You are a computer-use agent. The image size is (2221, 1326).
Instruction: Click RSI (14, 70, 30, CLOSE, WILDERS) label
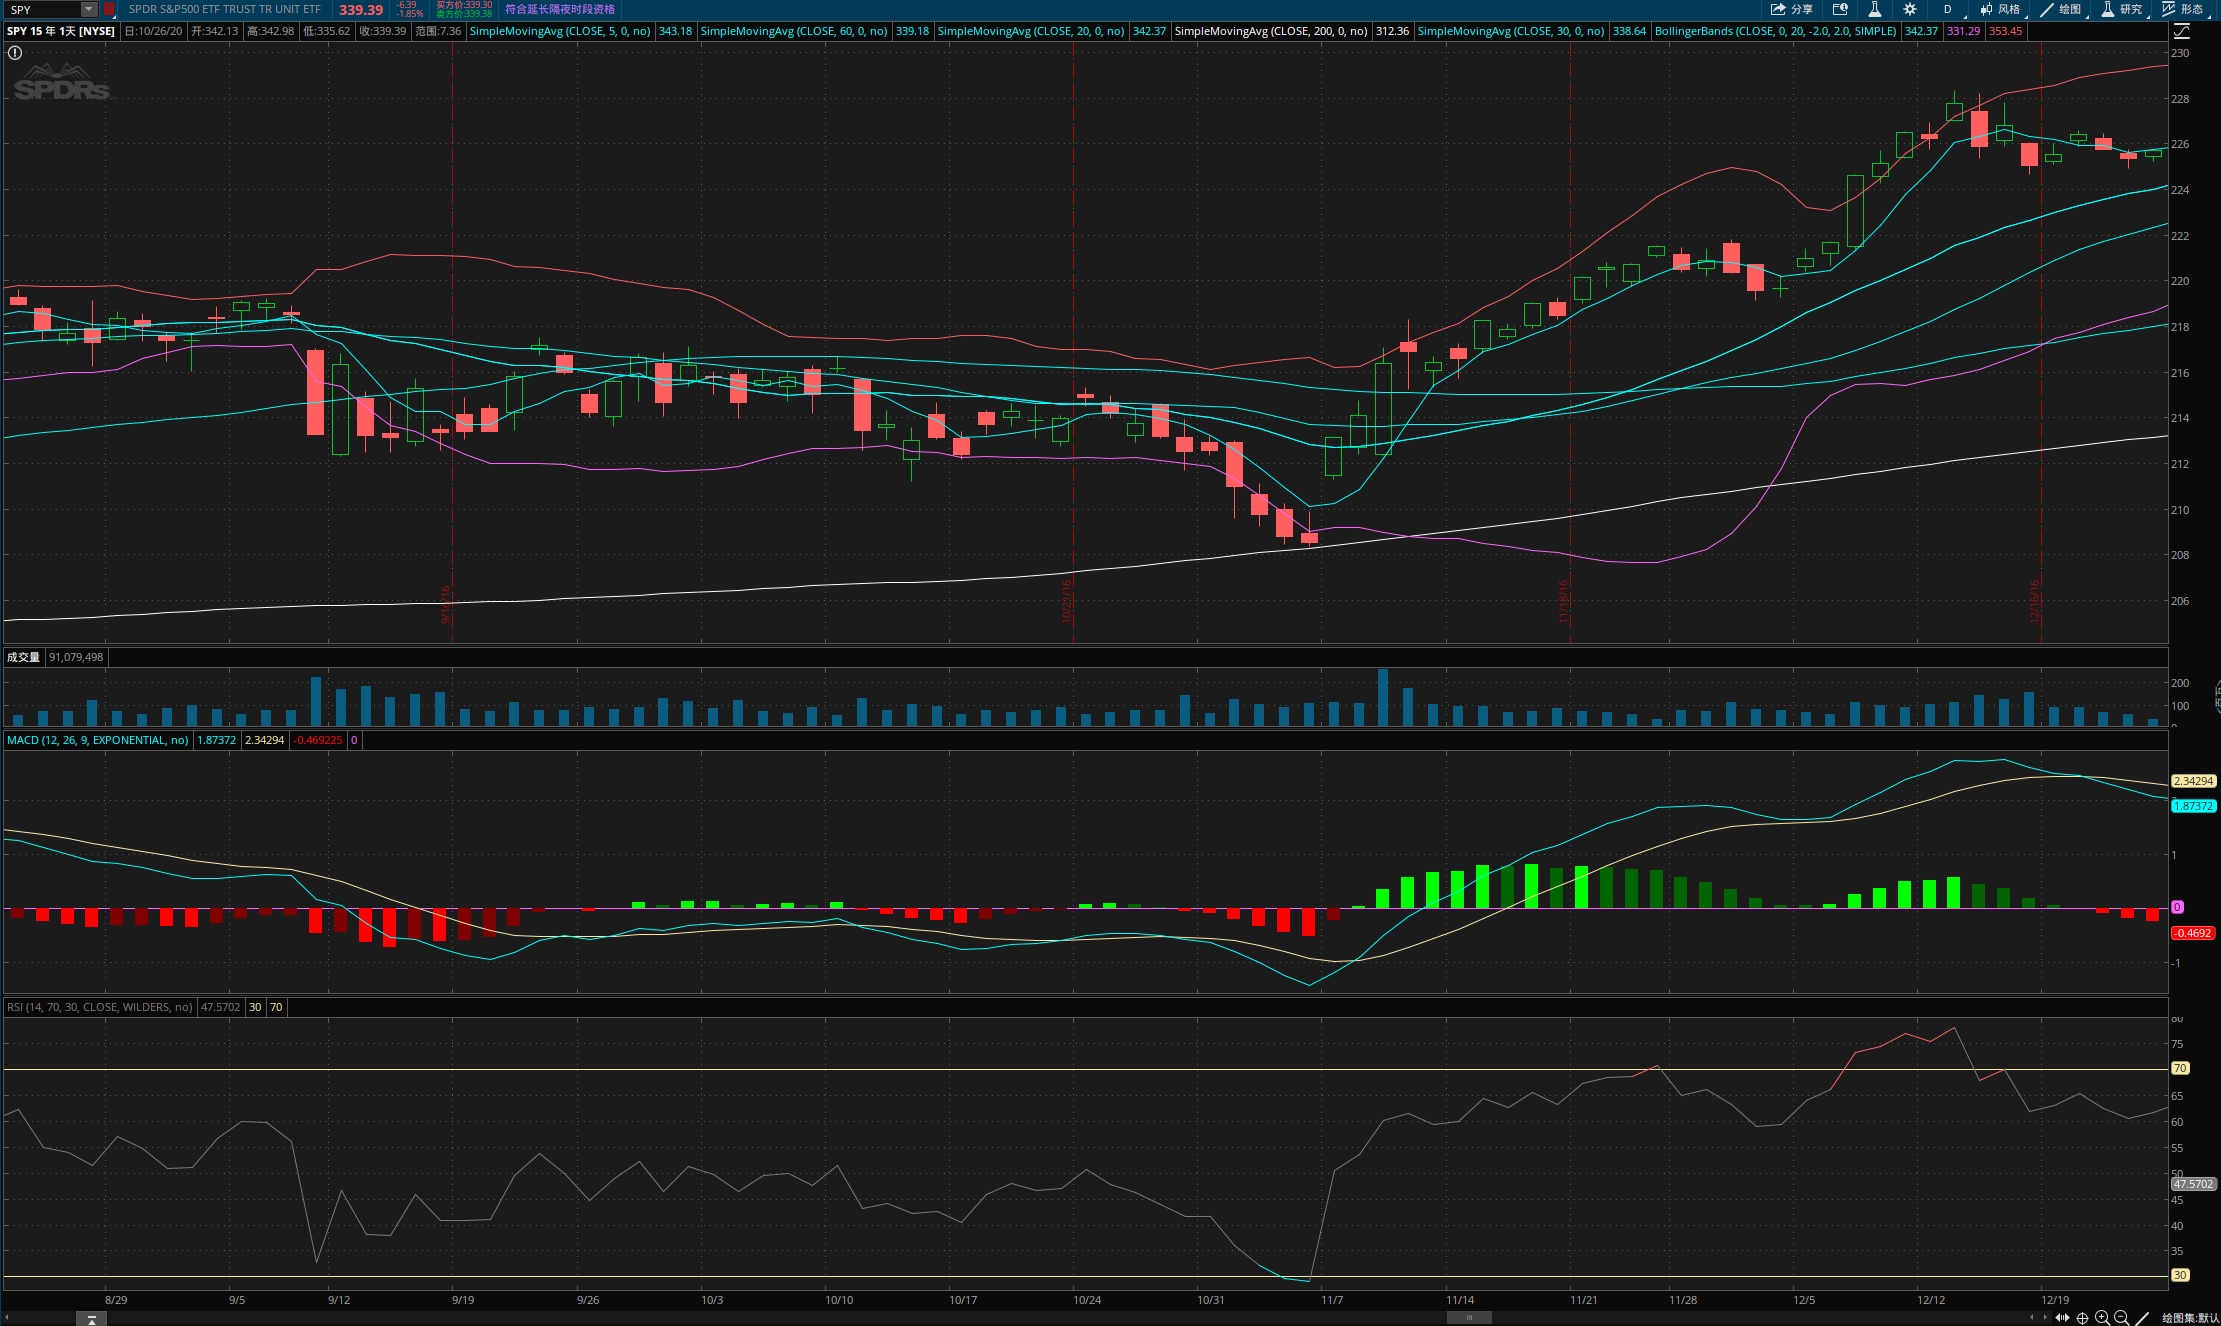coord(100,1007)
